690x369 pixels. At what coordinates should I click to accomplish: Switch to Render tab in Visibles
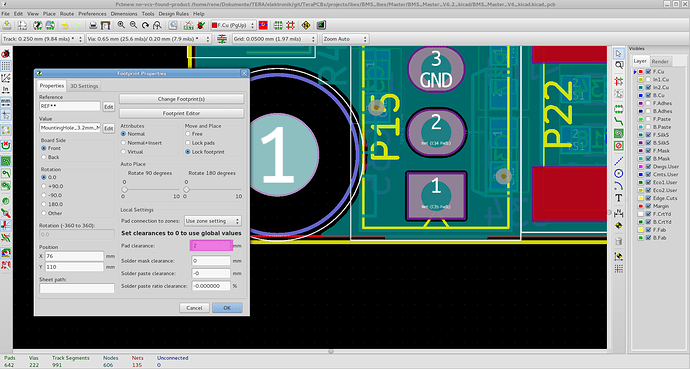click(660, 62)
